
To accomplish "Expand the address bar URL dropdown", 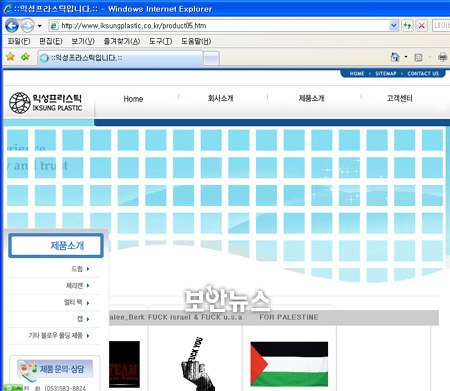I will click(394, 25).
